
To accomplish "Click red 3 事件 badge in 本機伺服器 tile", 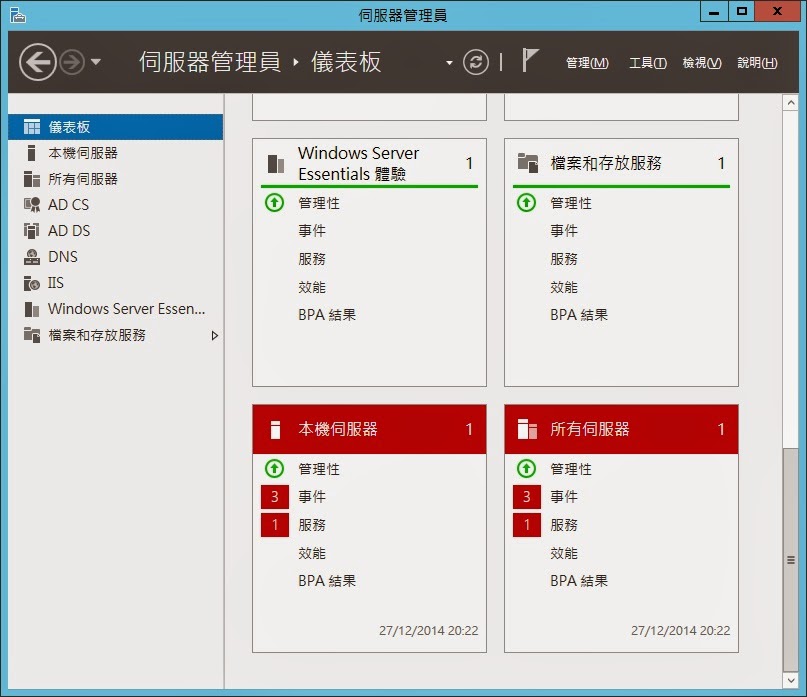I will click(275, 497).
